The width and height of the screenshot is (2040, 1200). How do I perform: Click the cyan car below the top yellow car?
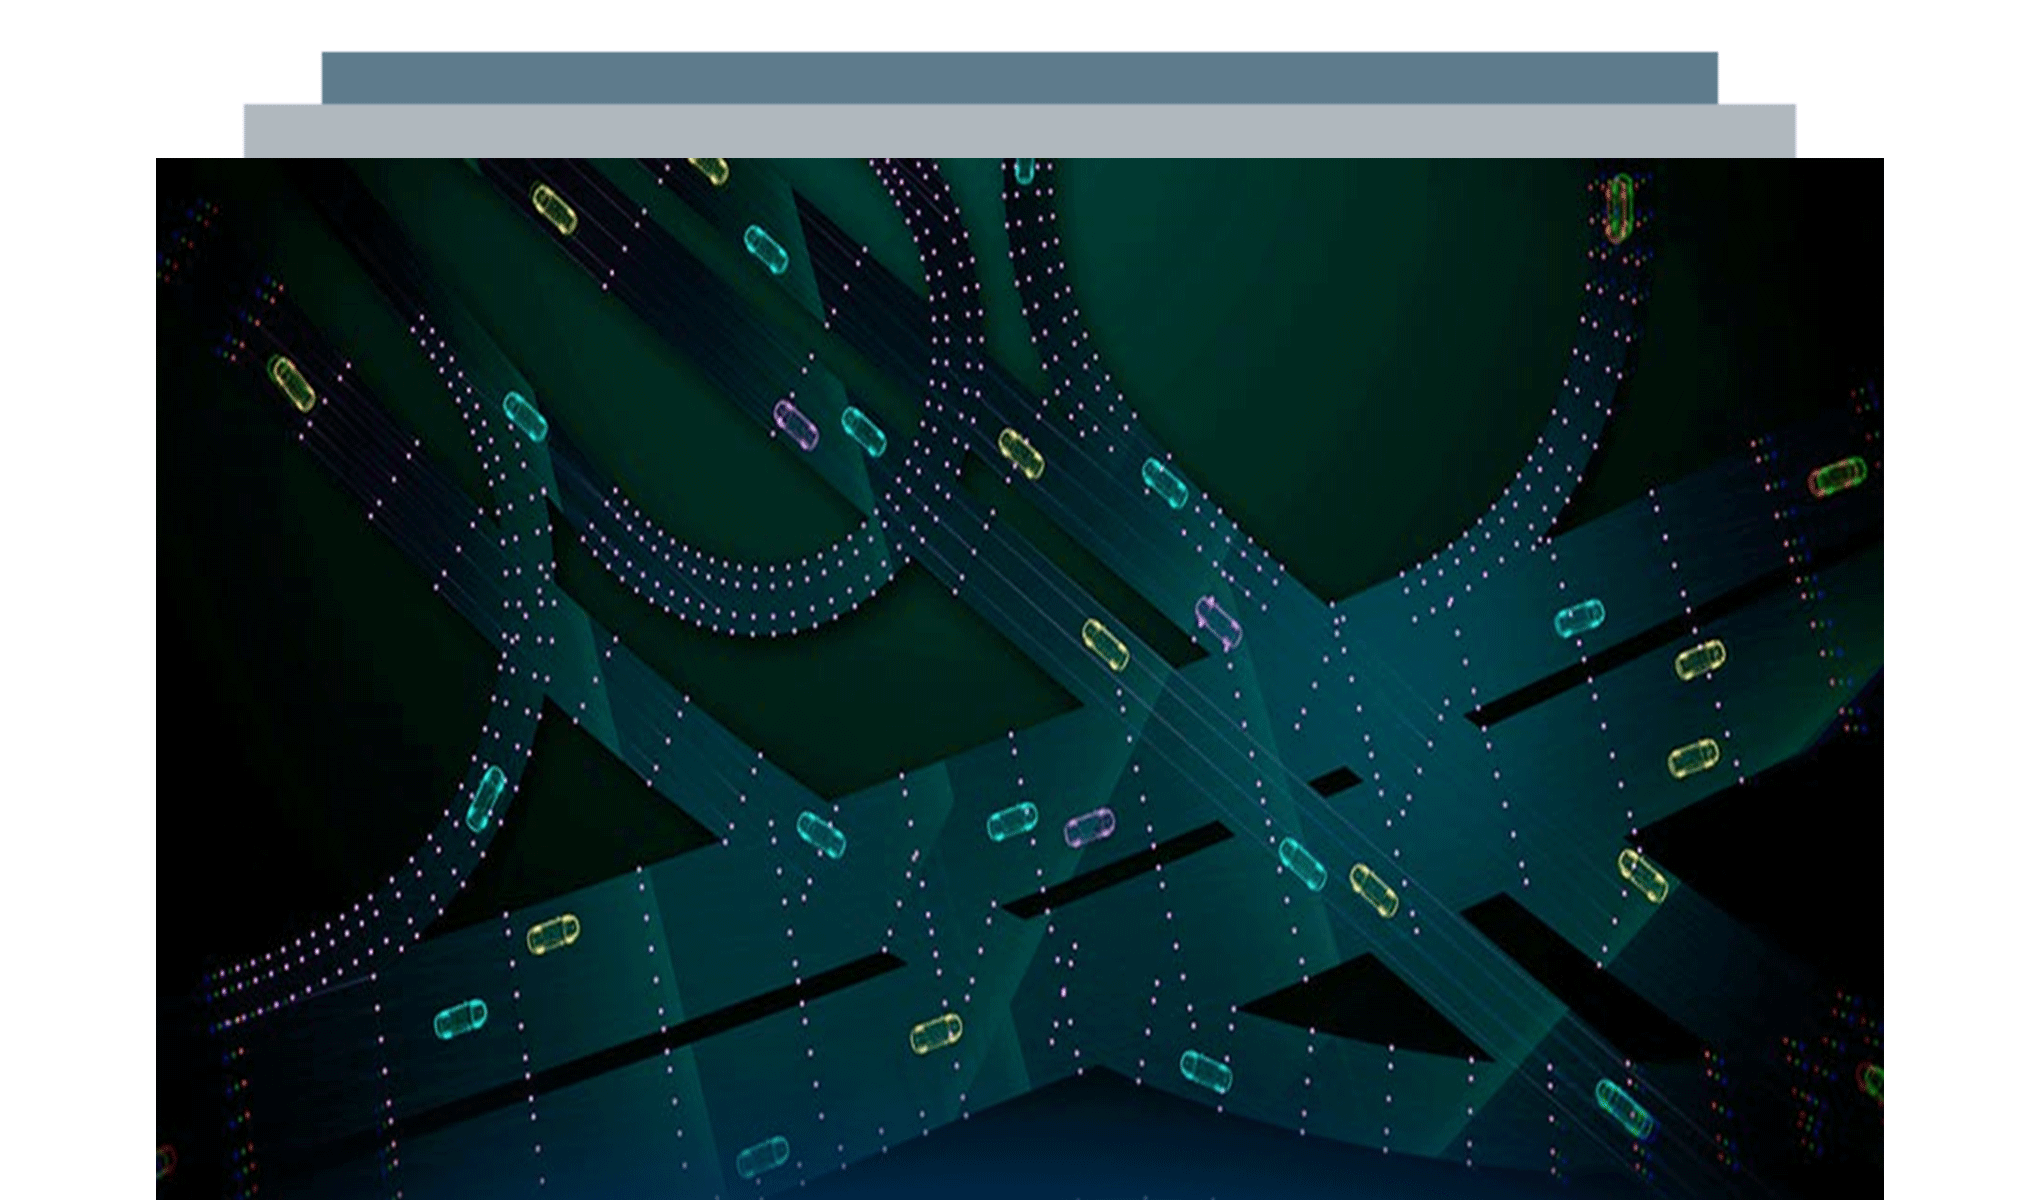(x=765, y=249)
